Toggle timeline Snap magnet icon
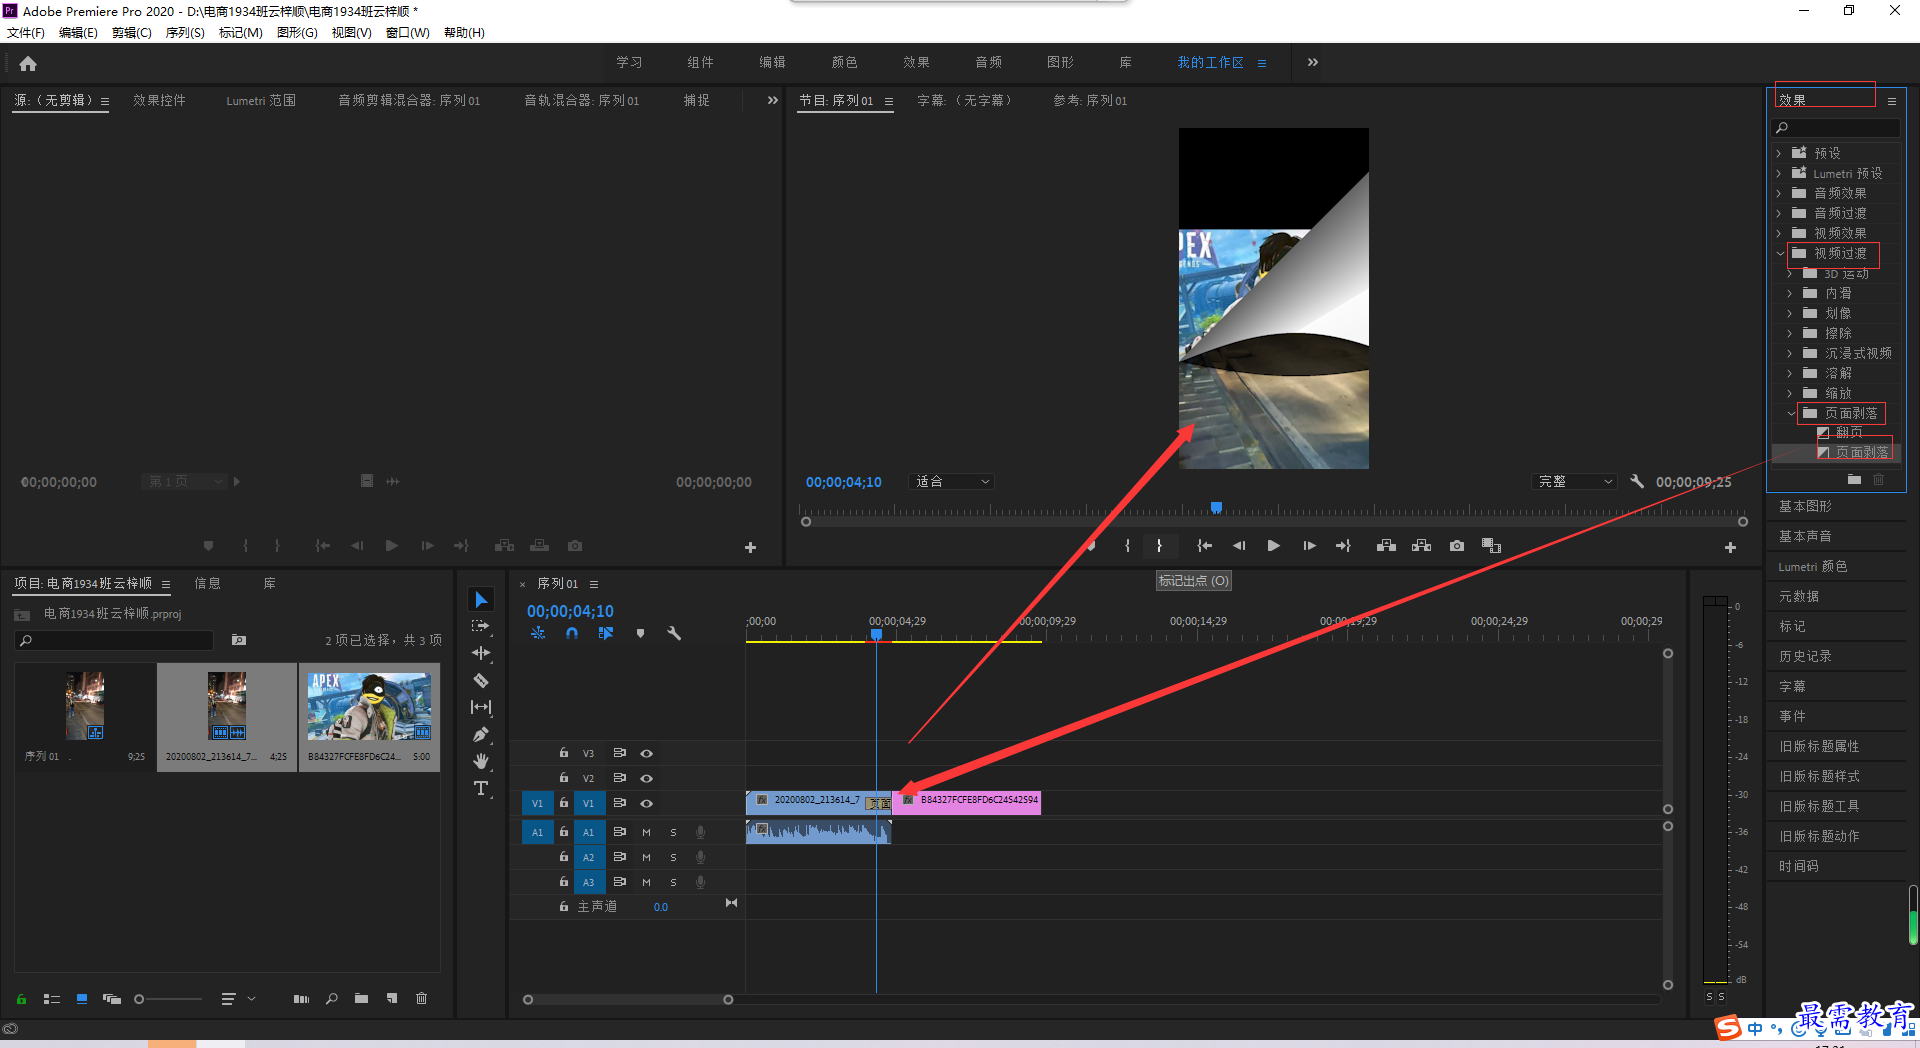The image size is (1920, 1048). [x=571, y=633]
